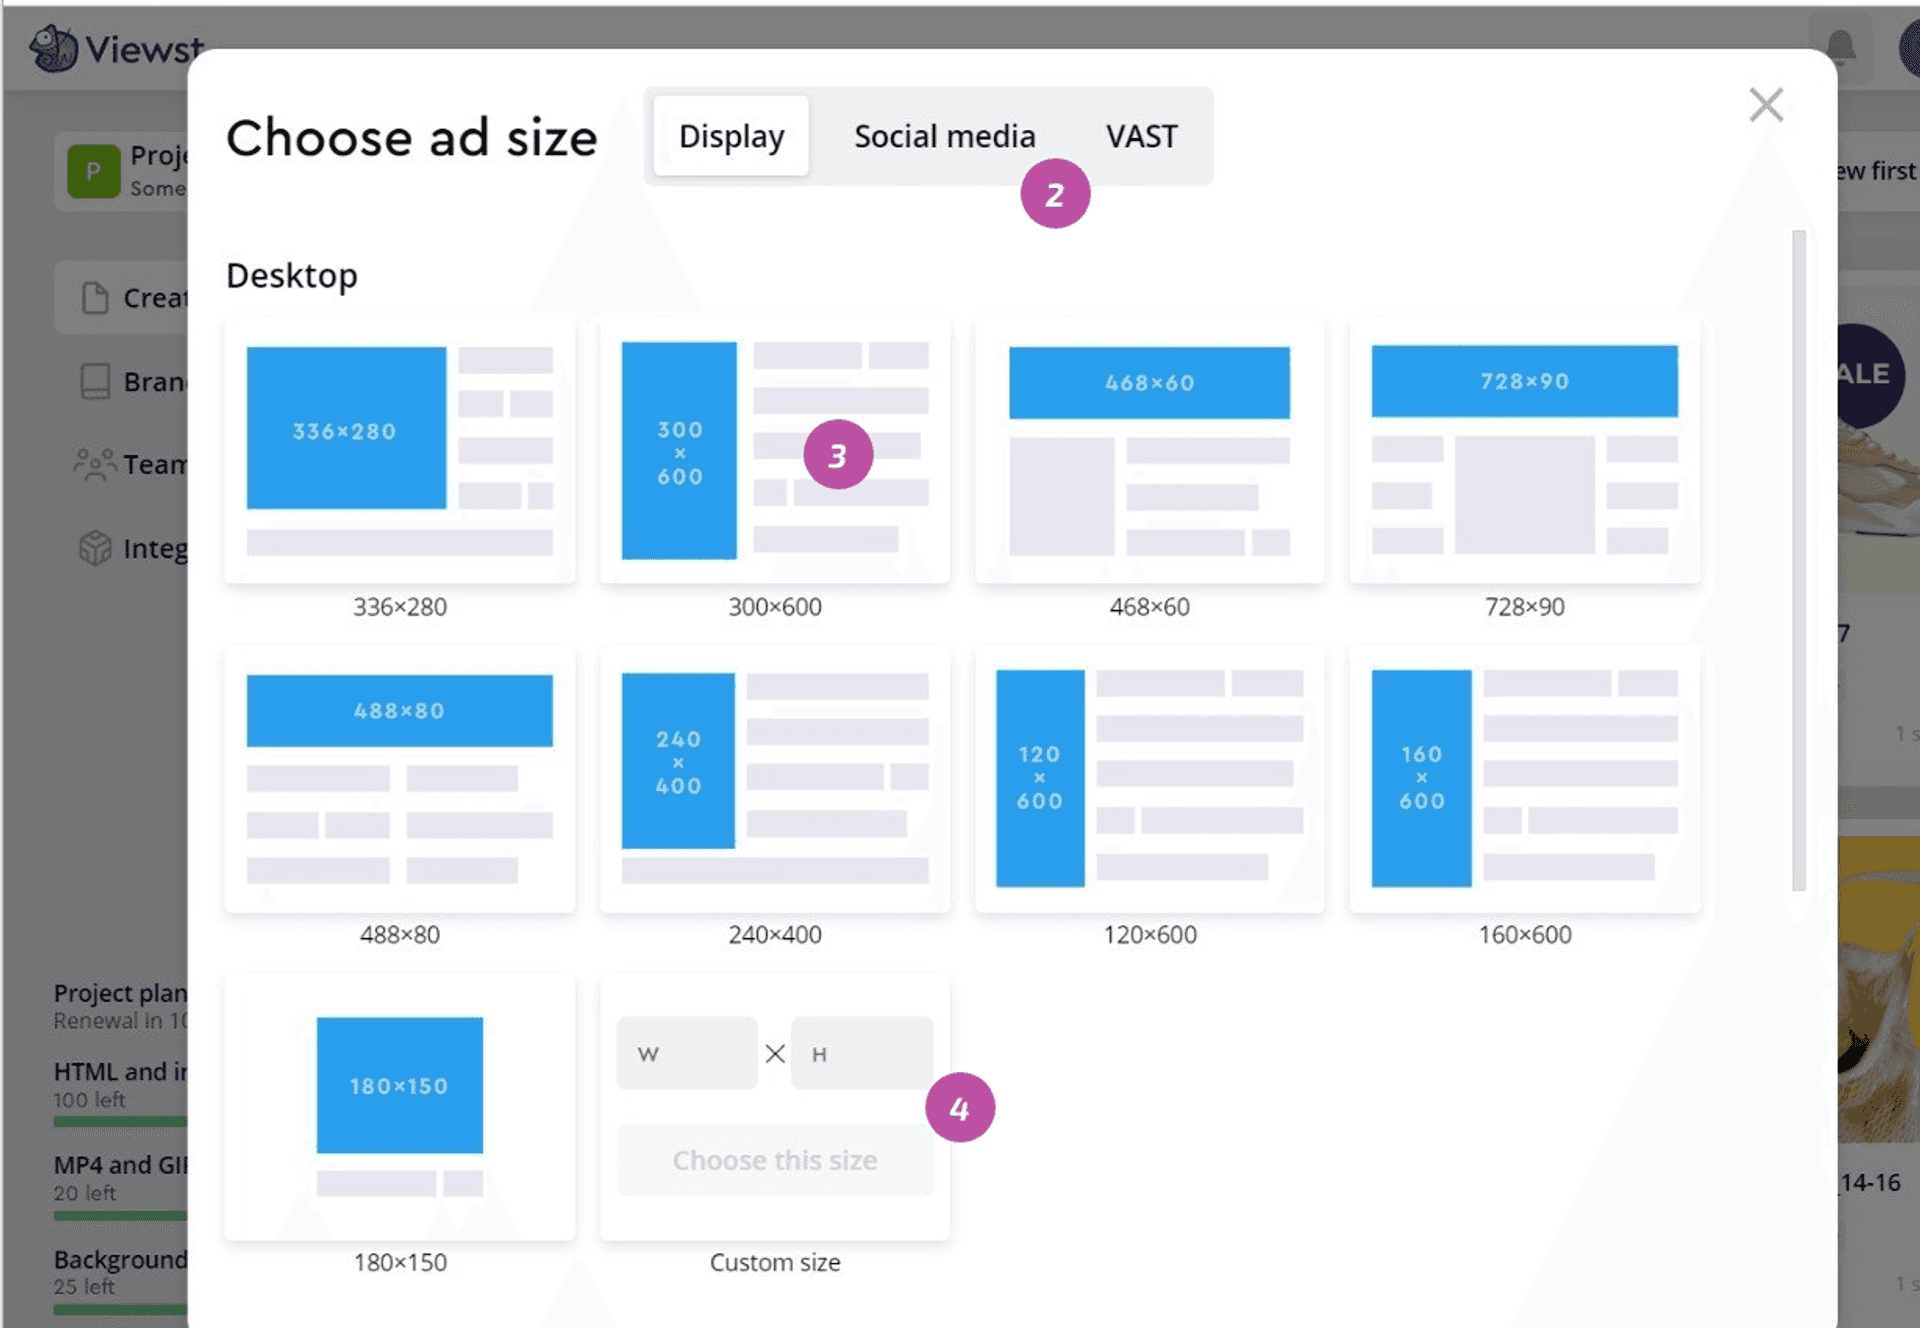This screenshot has width=1920, height=1328.
Task: Open Integrations cube icon in sidebar
Action: tap(95, 548)
